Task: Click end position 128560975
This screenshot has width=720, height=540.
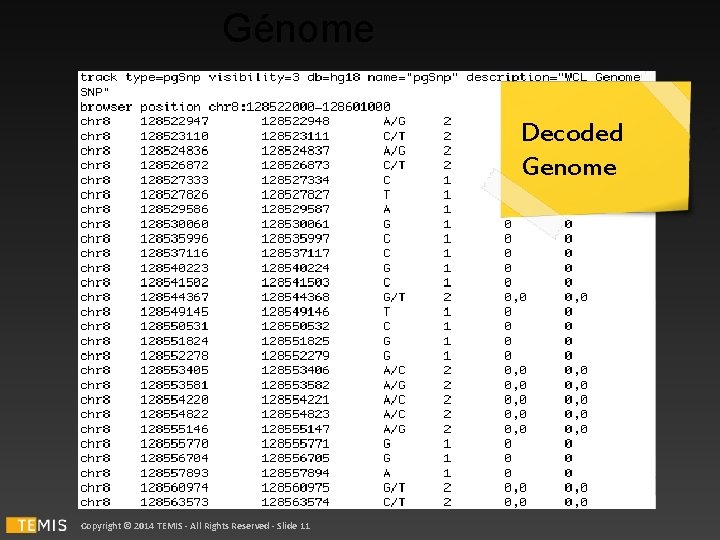Action: [295, 488]
